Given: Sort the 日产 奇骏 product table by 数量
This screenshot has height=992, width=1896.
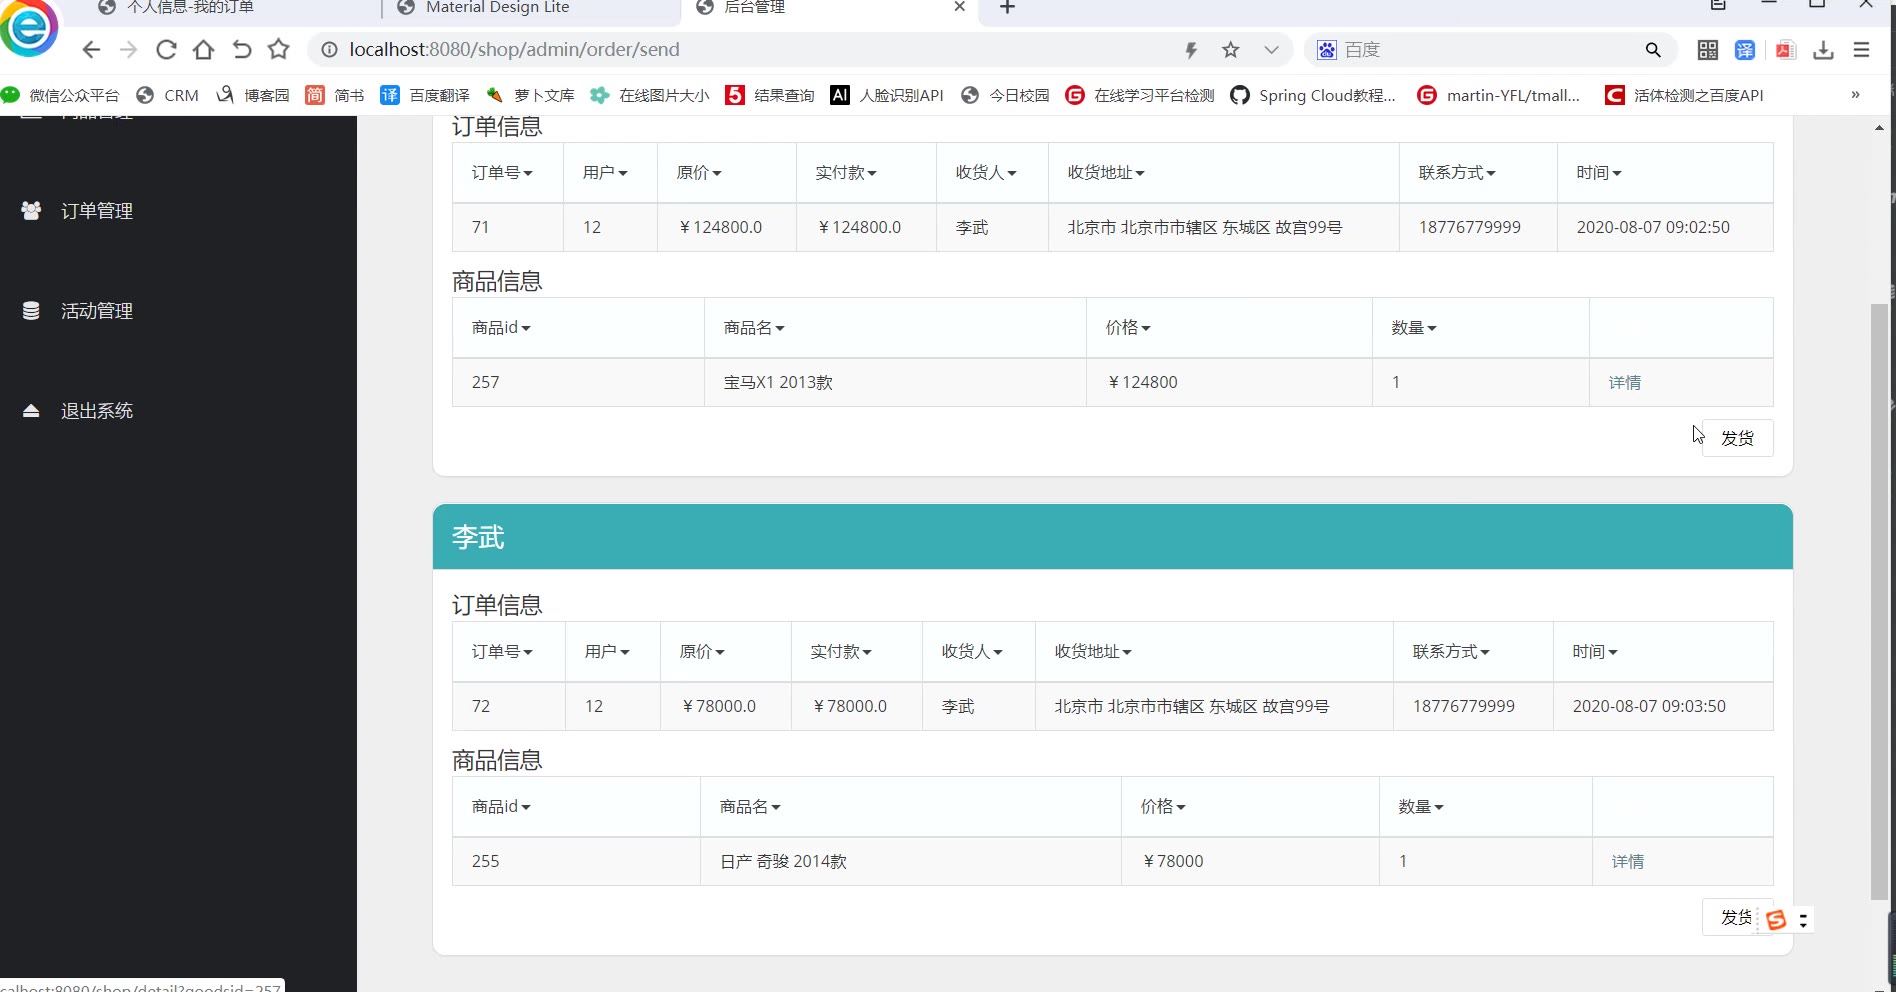Looking at the screenshot, I should [1421, 807].
